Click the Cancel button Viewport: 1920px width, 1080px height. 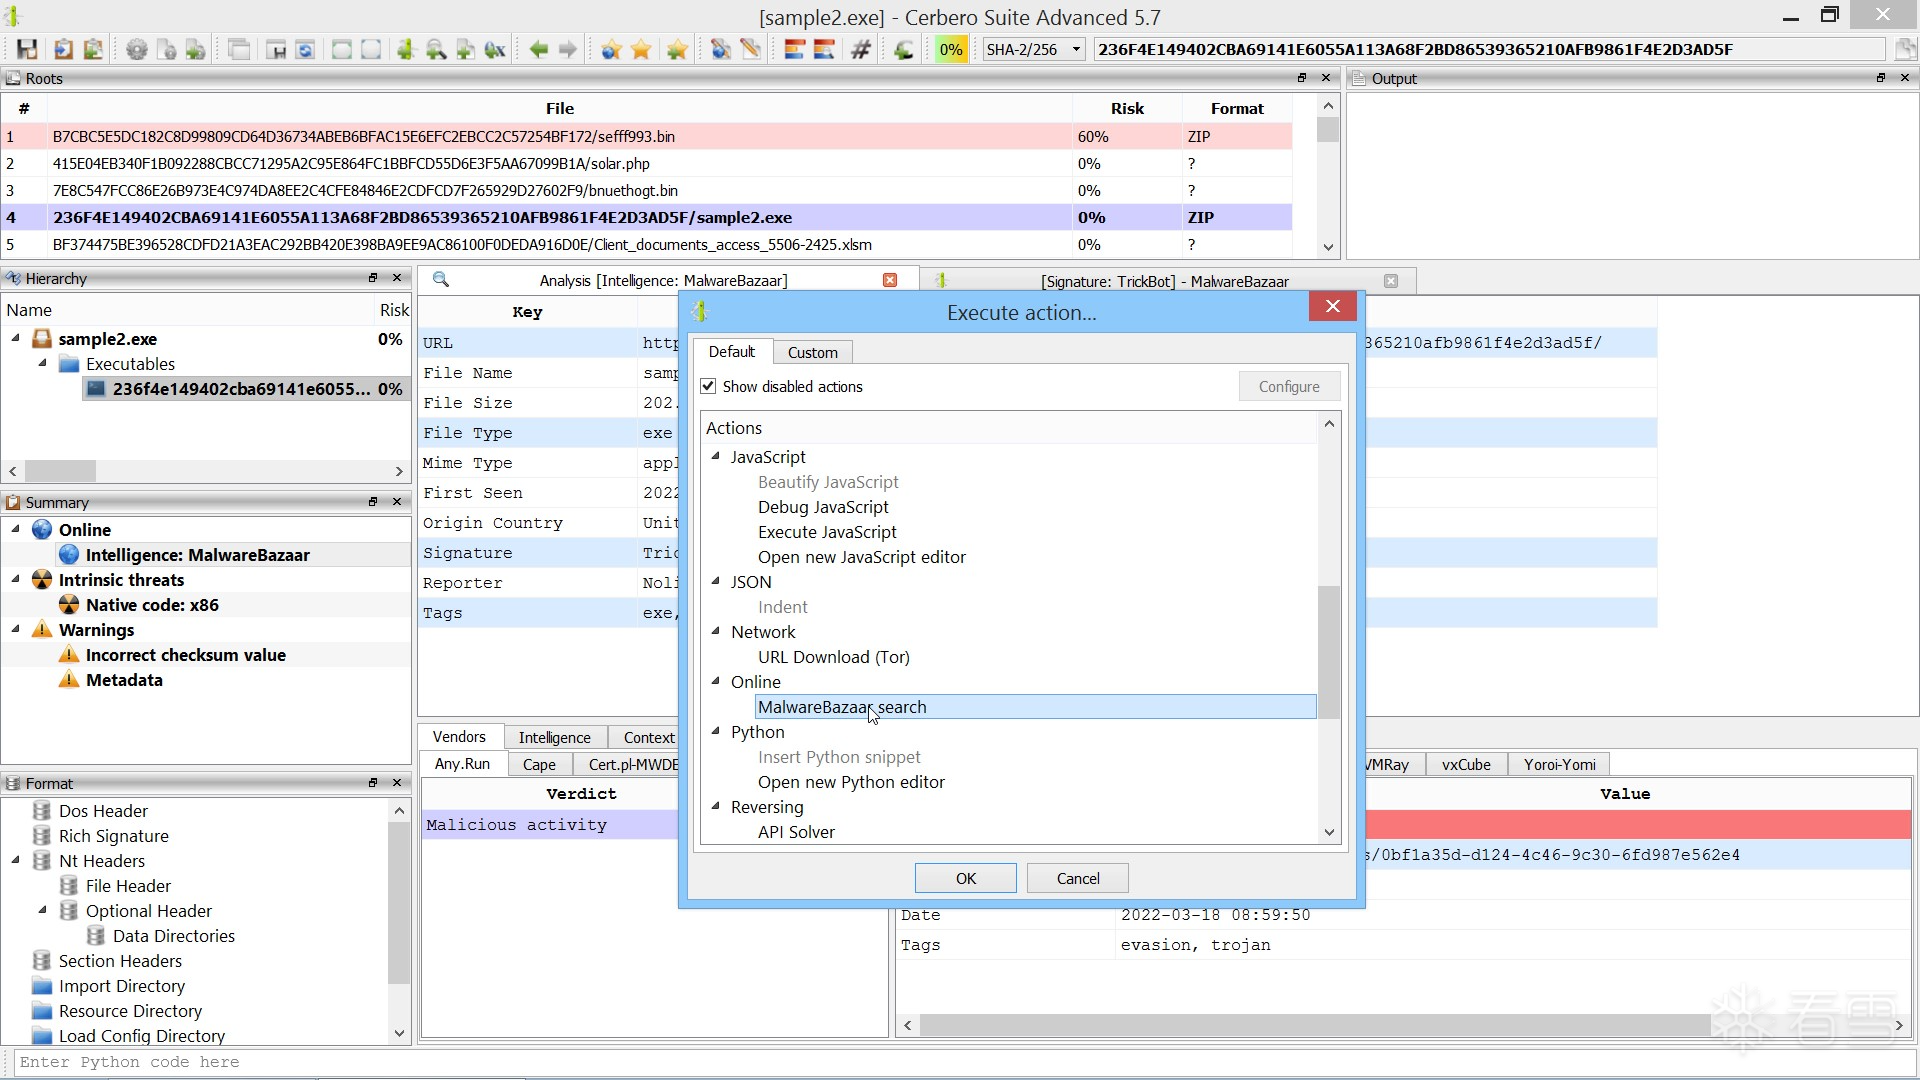(x=1077, y=878)
